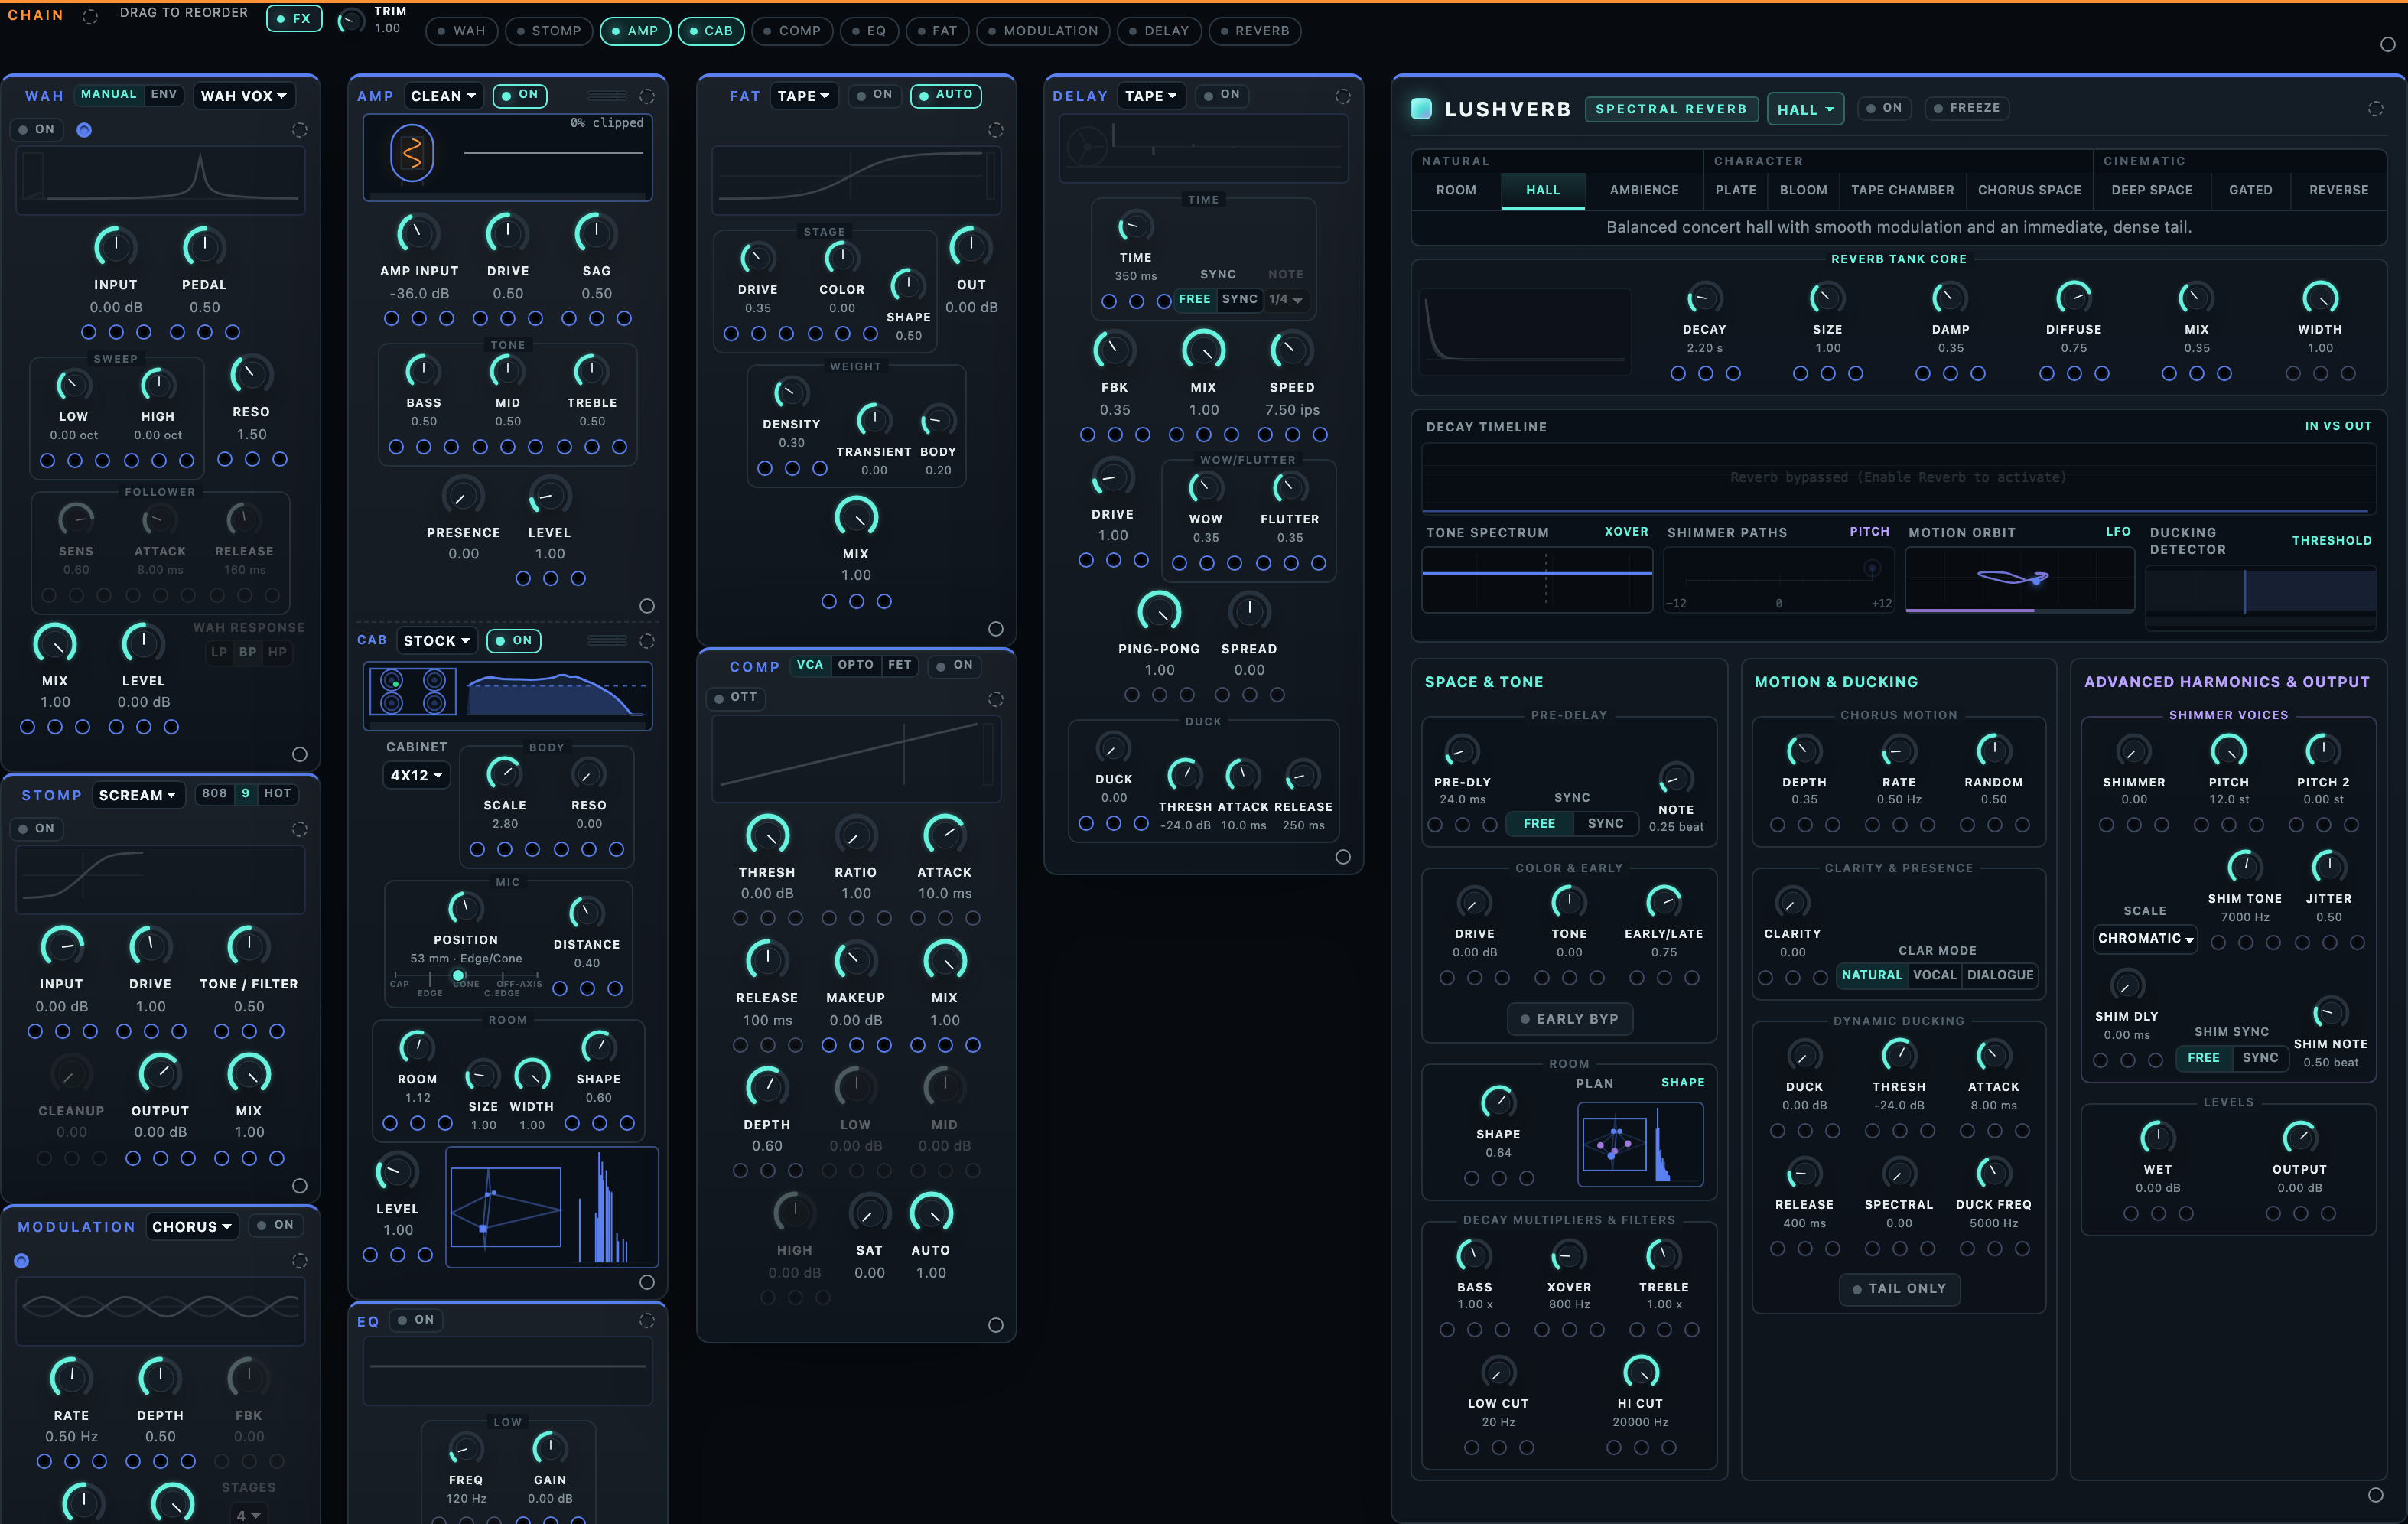Screen dimensions: 2408x1524
Task: Select the PLATE reverb tab
Action: [1735, 190]
